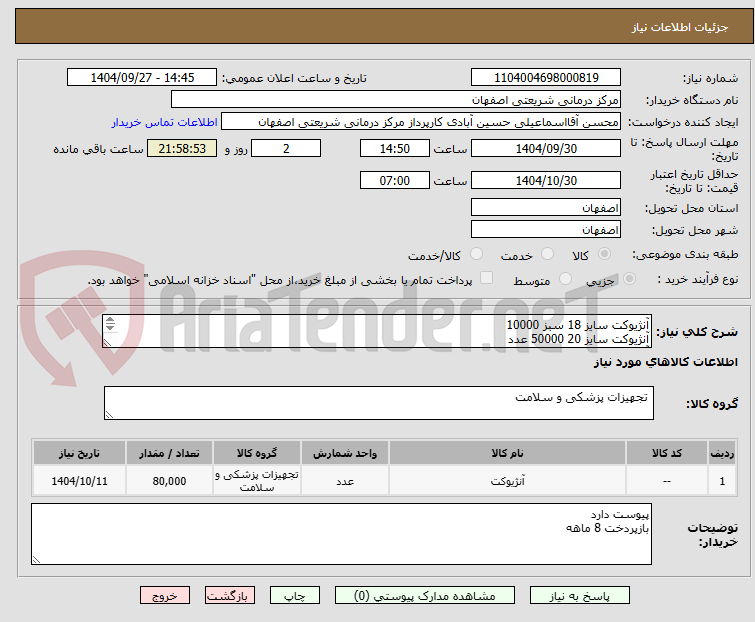Click the response deadline date 1404/09/30
The height and width of the screenshot is (622, 755).
[x=546, y=148]
